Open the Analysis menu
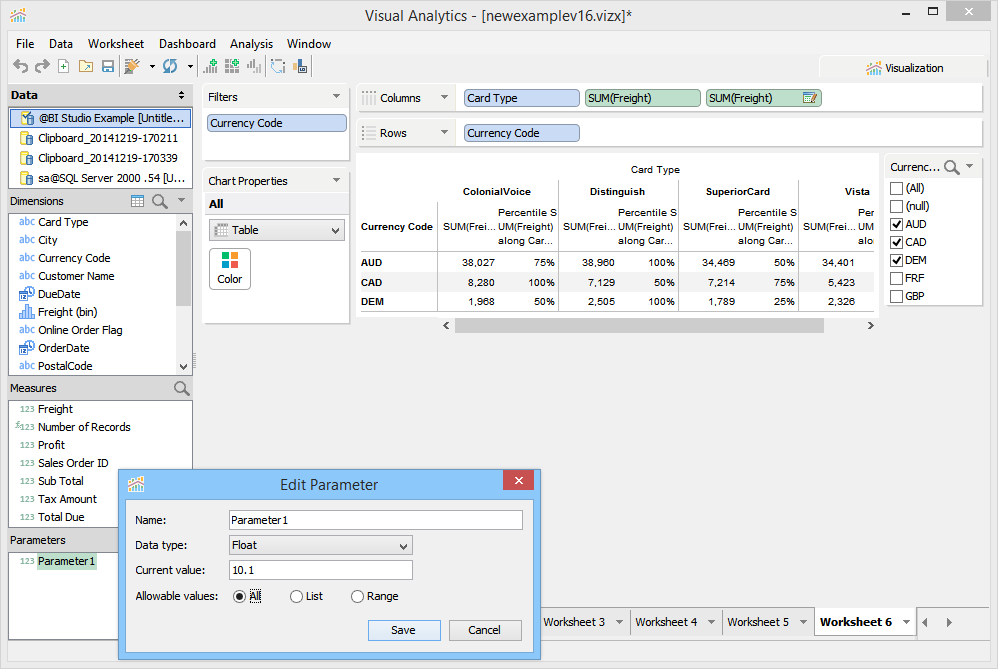The height and width of the screenshot is (669, 998). (x=251, y=44)
